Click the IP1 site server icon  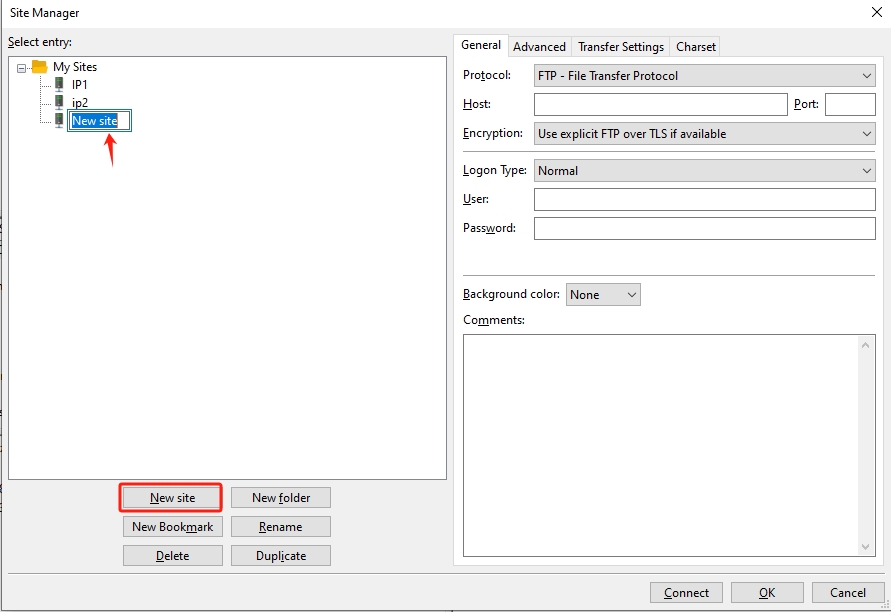point(59,85)
